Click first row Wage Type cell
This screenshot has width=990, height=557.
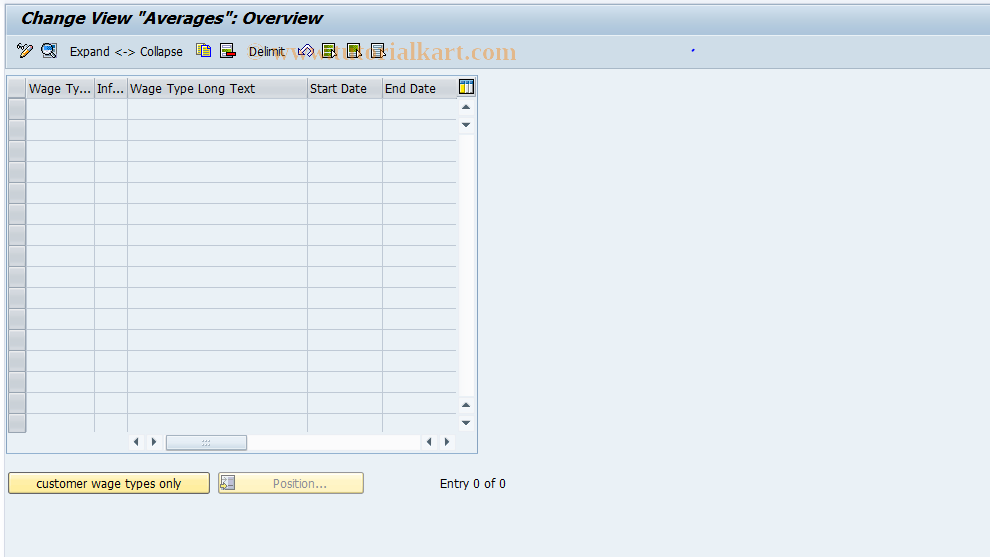60,109
